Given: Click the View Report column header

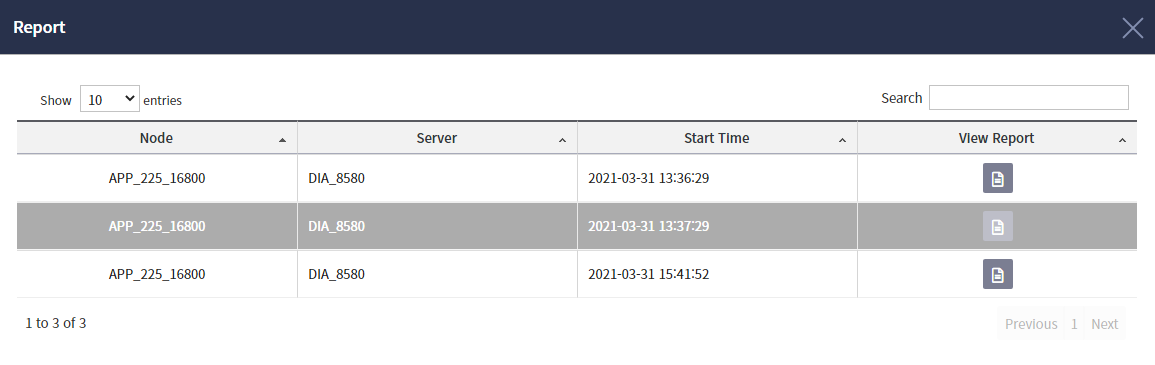Looking at the screenshot, I should (x=997, y=138).
